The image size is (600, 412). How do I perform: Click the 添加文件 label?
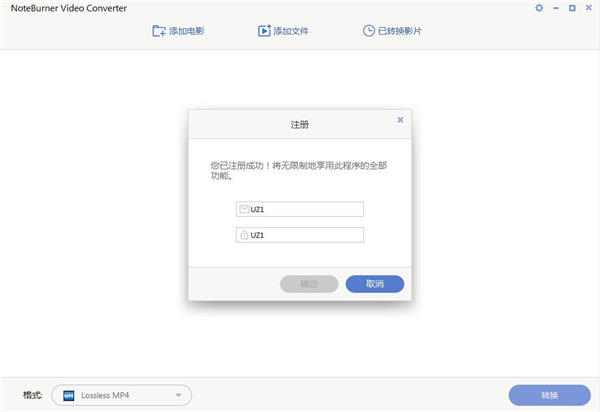[291, 31]
